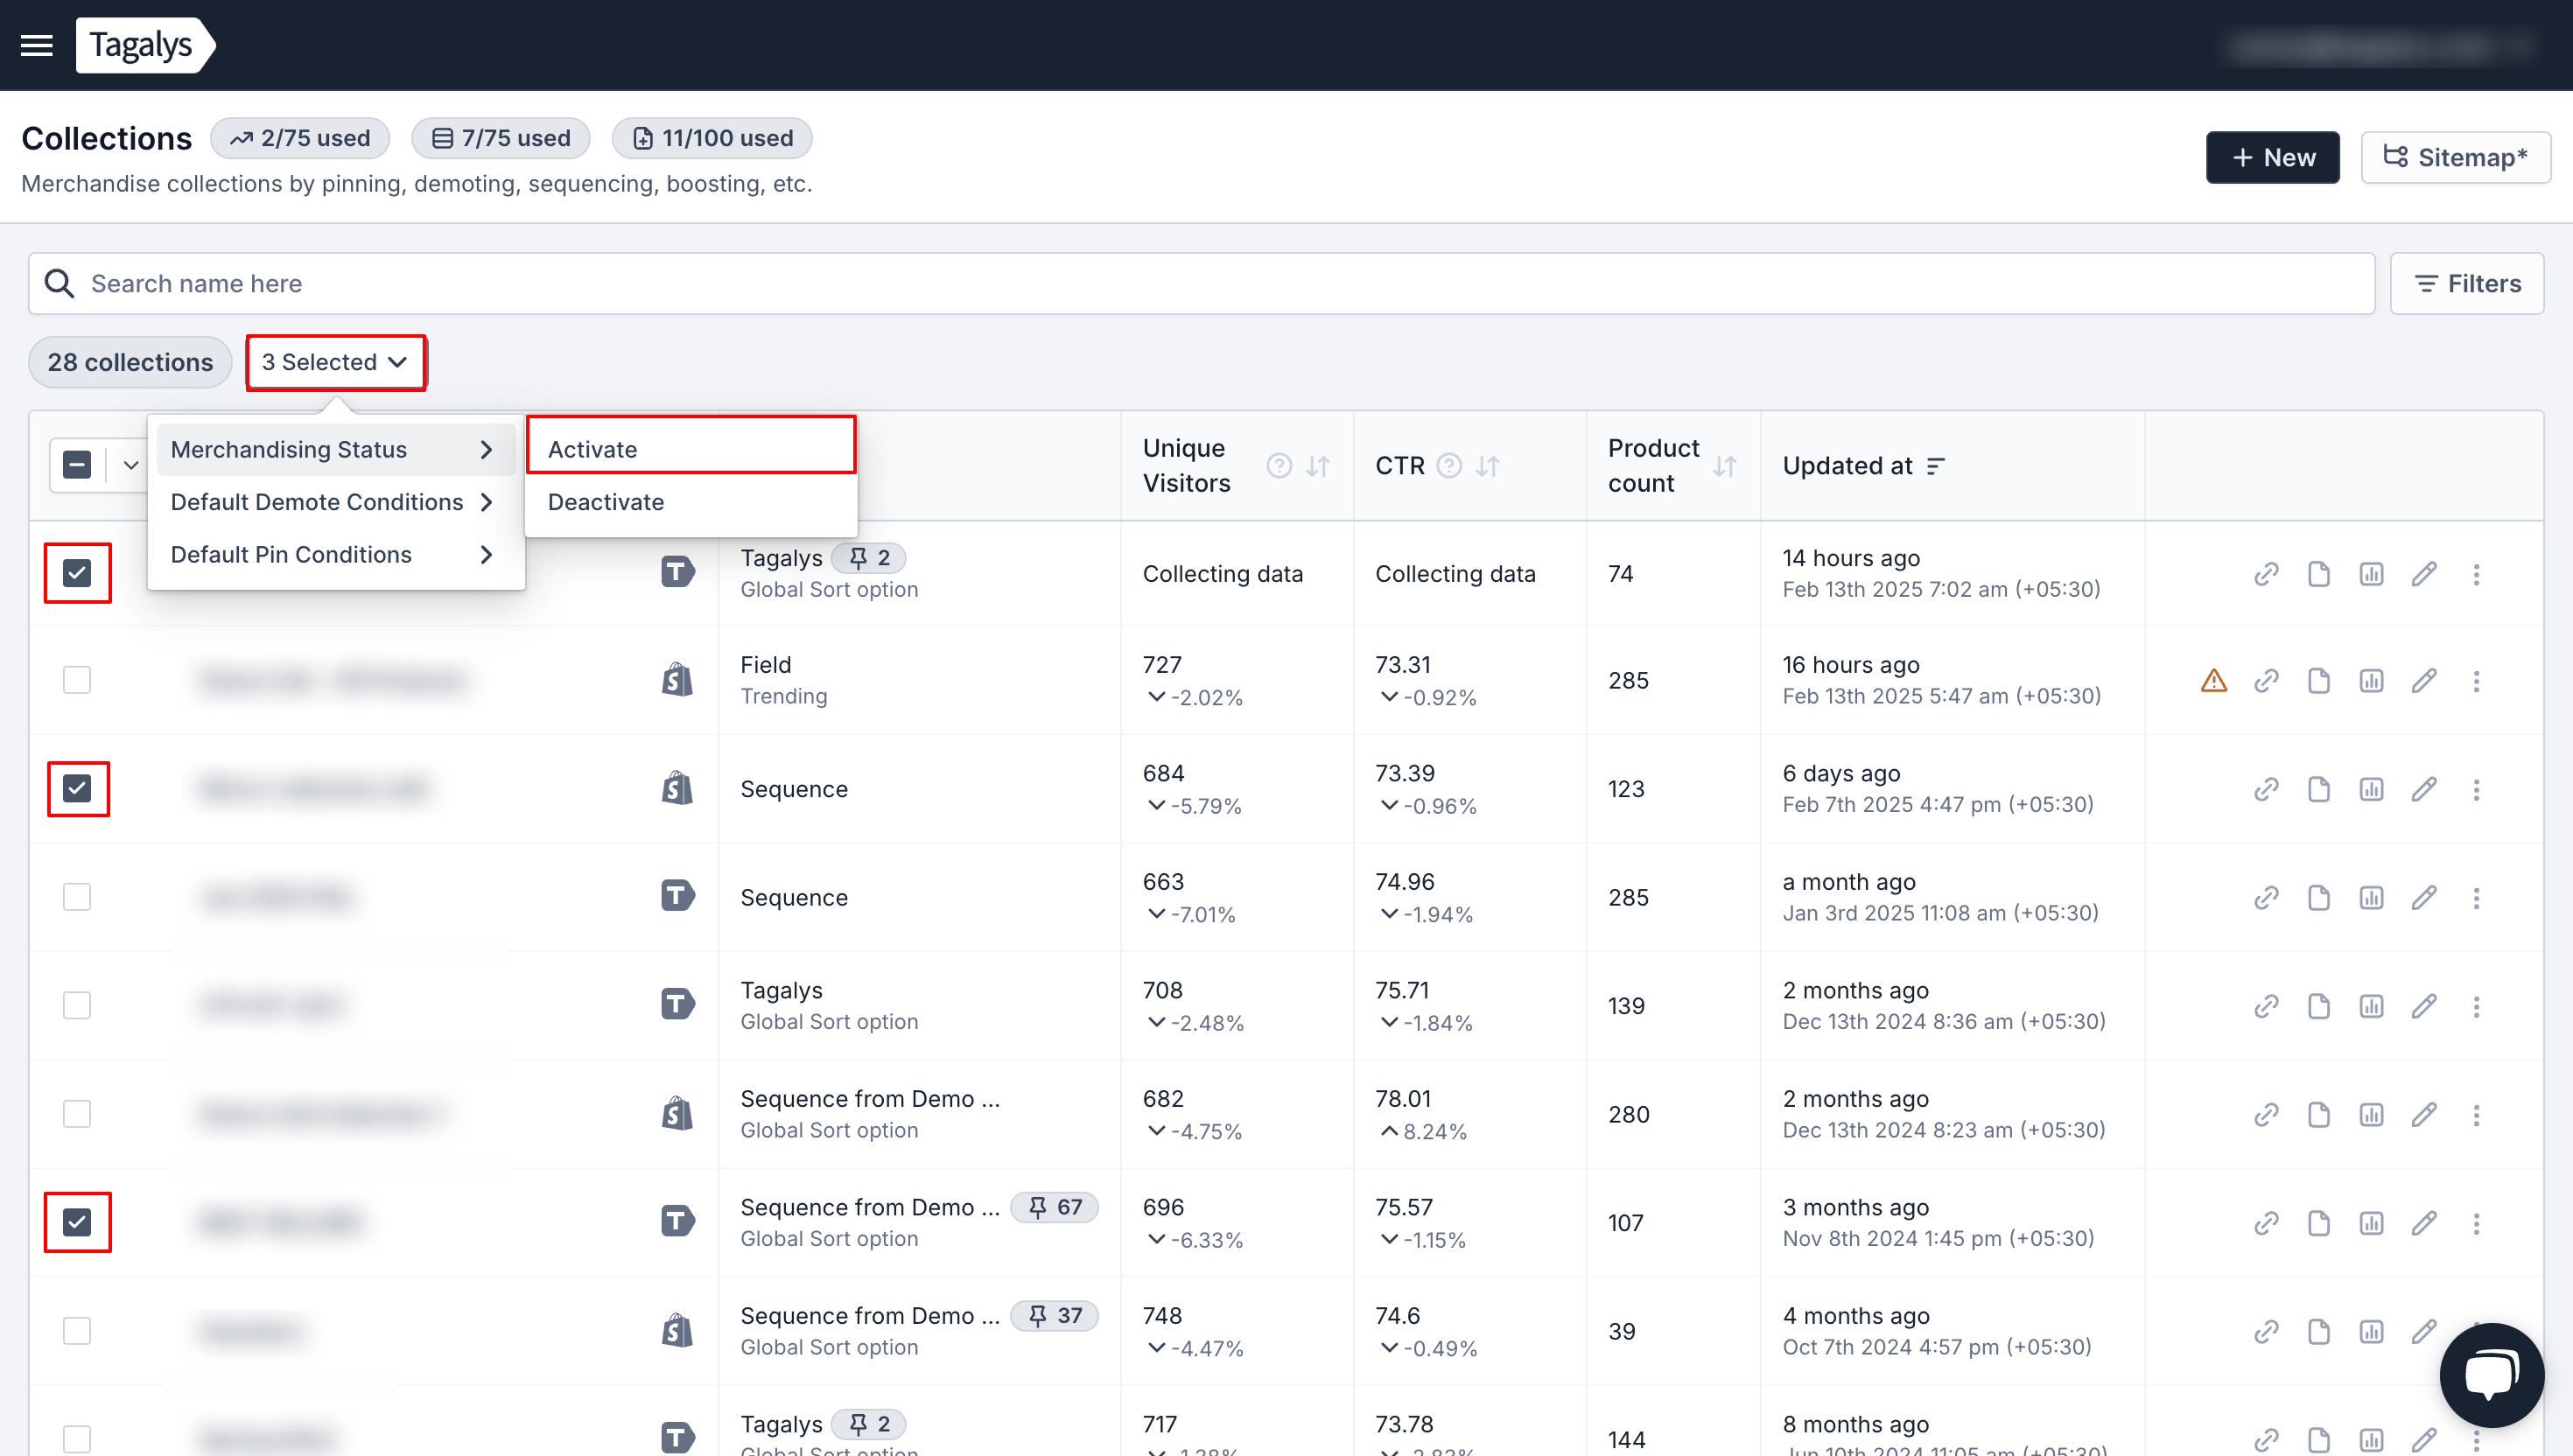Screen dimensions: 2573x1456
Task: Expand Merchandising Status submenu
Action: (335, 450)
